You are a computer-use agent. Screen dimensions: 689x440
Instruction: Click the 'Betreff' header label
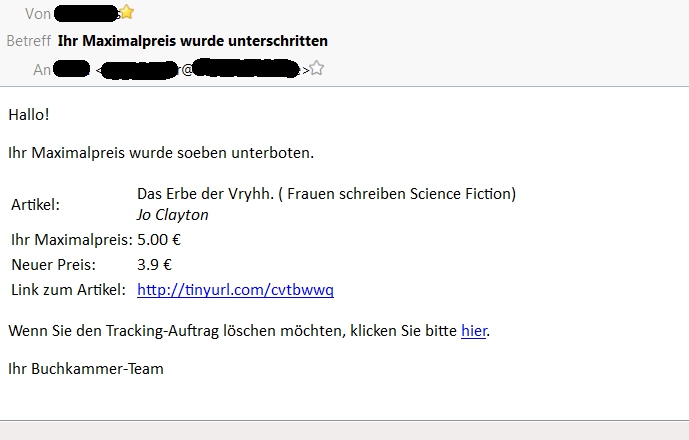click(28, 41)
